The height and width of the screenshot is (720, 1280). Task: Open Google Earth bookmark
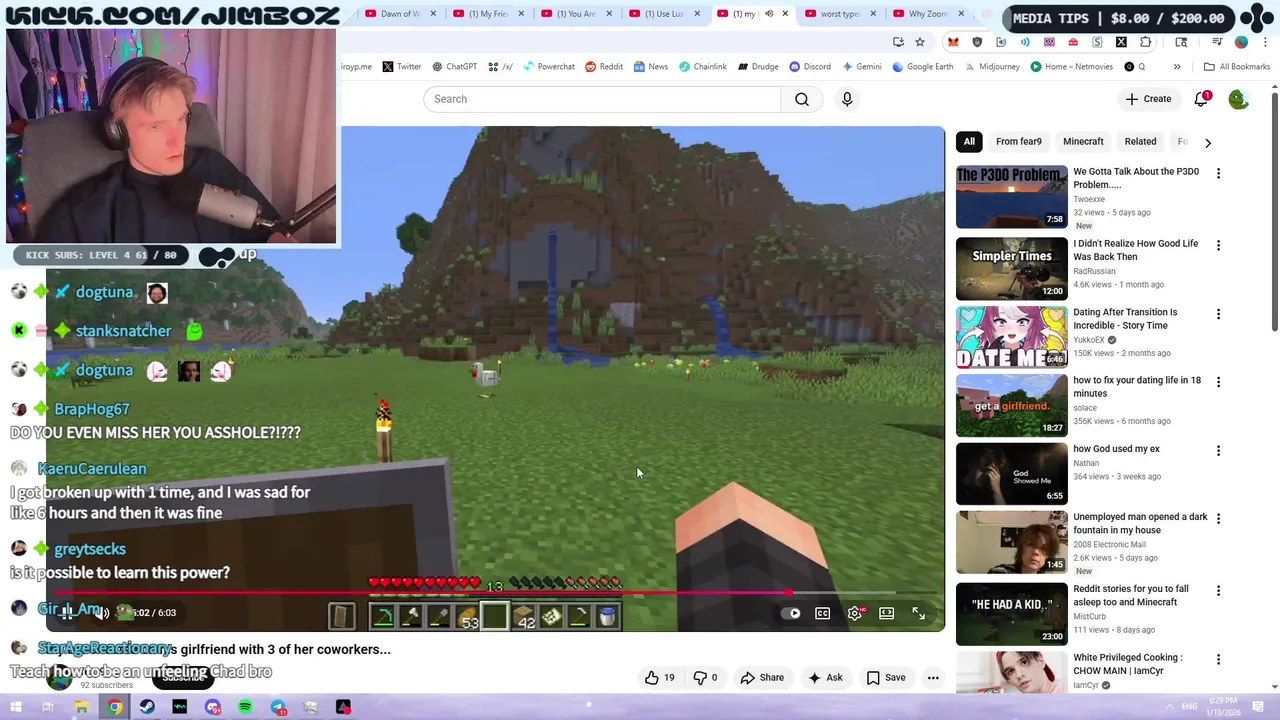coord(922,67)
